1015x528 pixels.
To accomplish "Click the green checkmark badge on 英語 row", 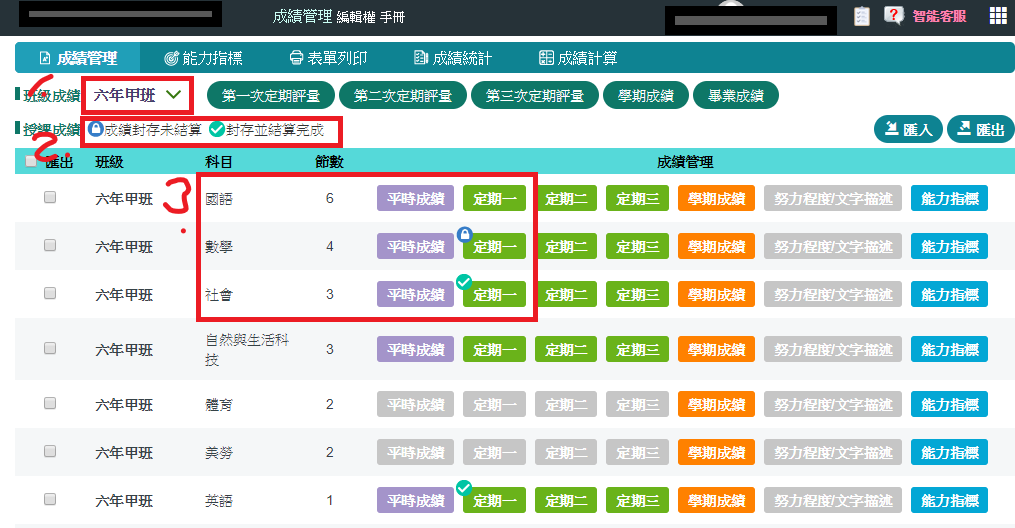I will 464,488.
